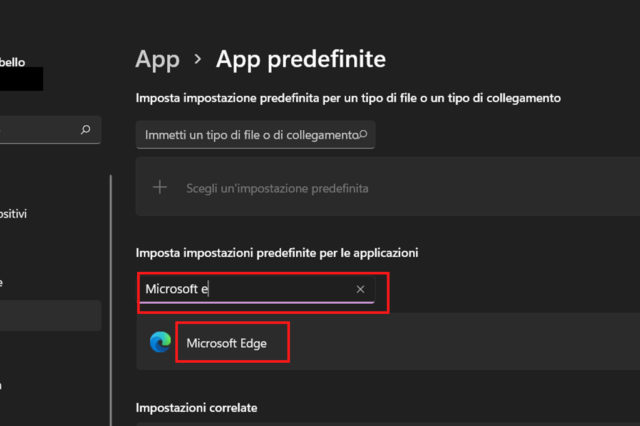Open the user profile named 'bello'
Image resolution: width=640 pixels, height=426 pixels.
click(x=14, y=62)
